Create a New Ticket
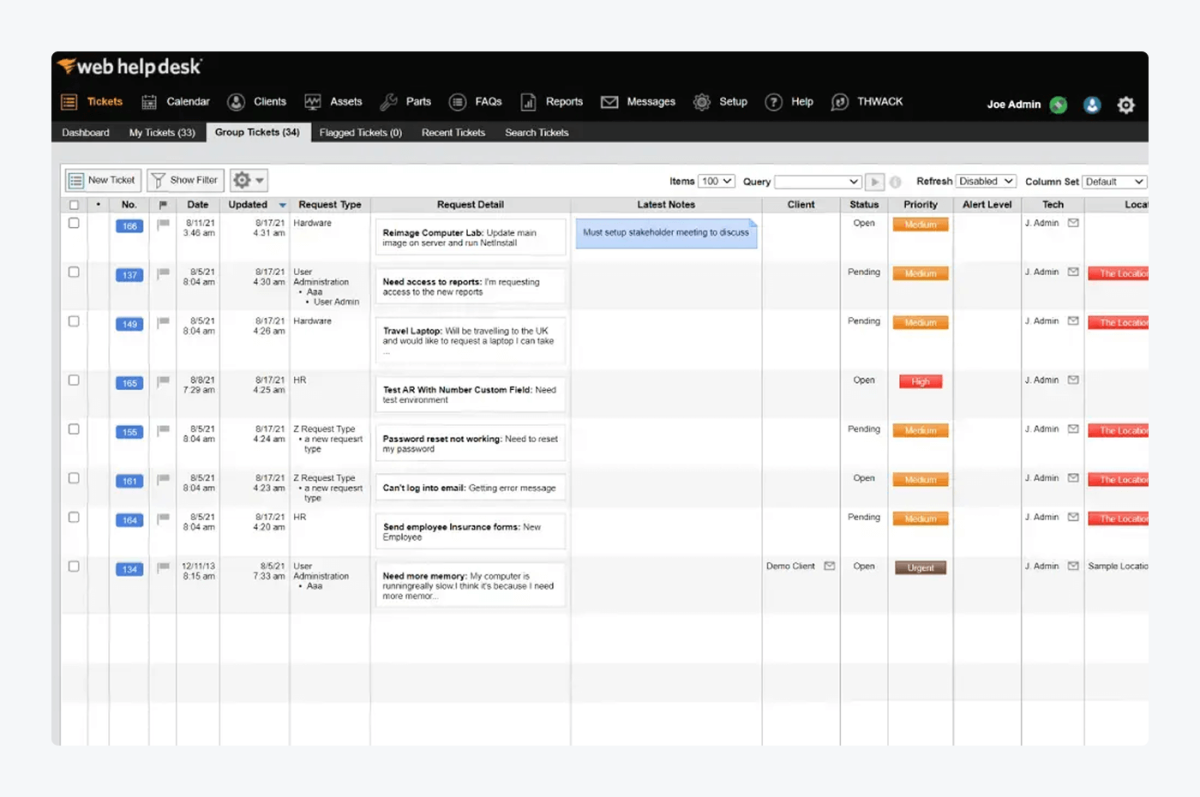Viewport: 1200px width, 797px height. coord(102,180)
